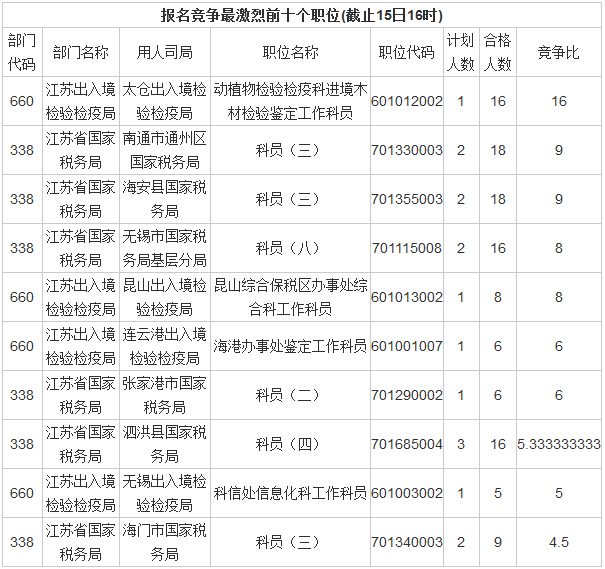Image resolution: width=605 pixels, height=569 pixels.
Task: Click the competition ratio 5.333333333
Action: [559, 444]
